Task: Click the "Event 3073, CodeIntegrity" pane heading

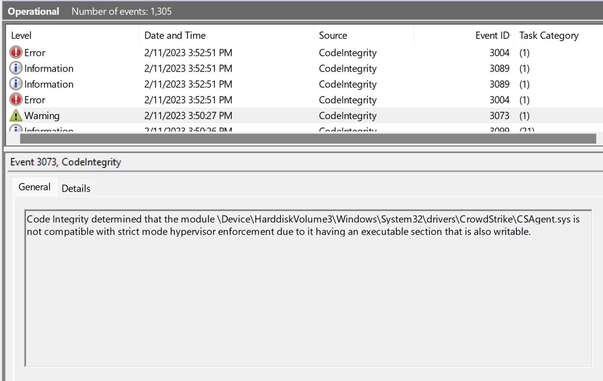Action: 65,162
